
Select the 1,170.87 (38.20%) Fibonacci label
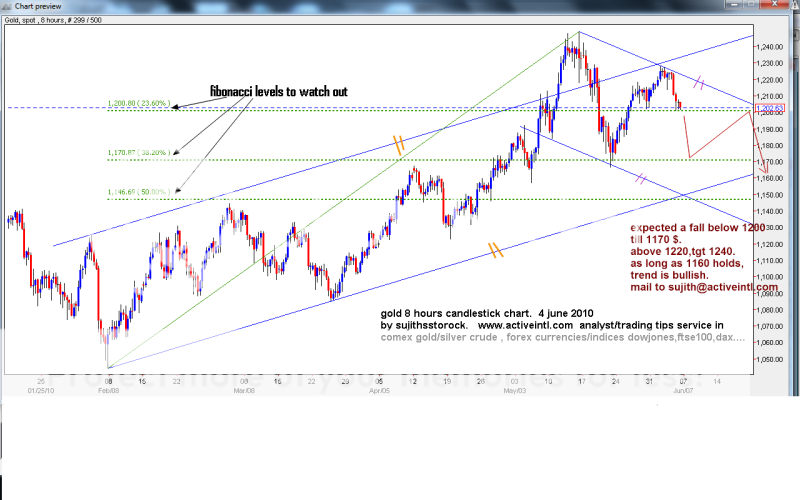139,153
